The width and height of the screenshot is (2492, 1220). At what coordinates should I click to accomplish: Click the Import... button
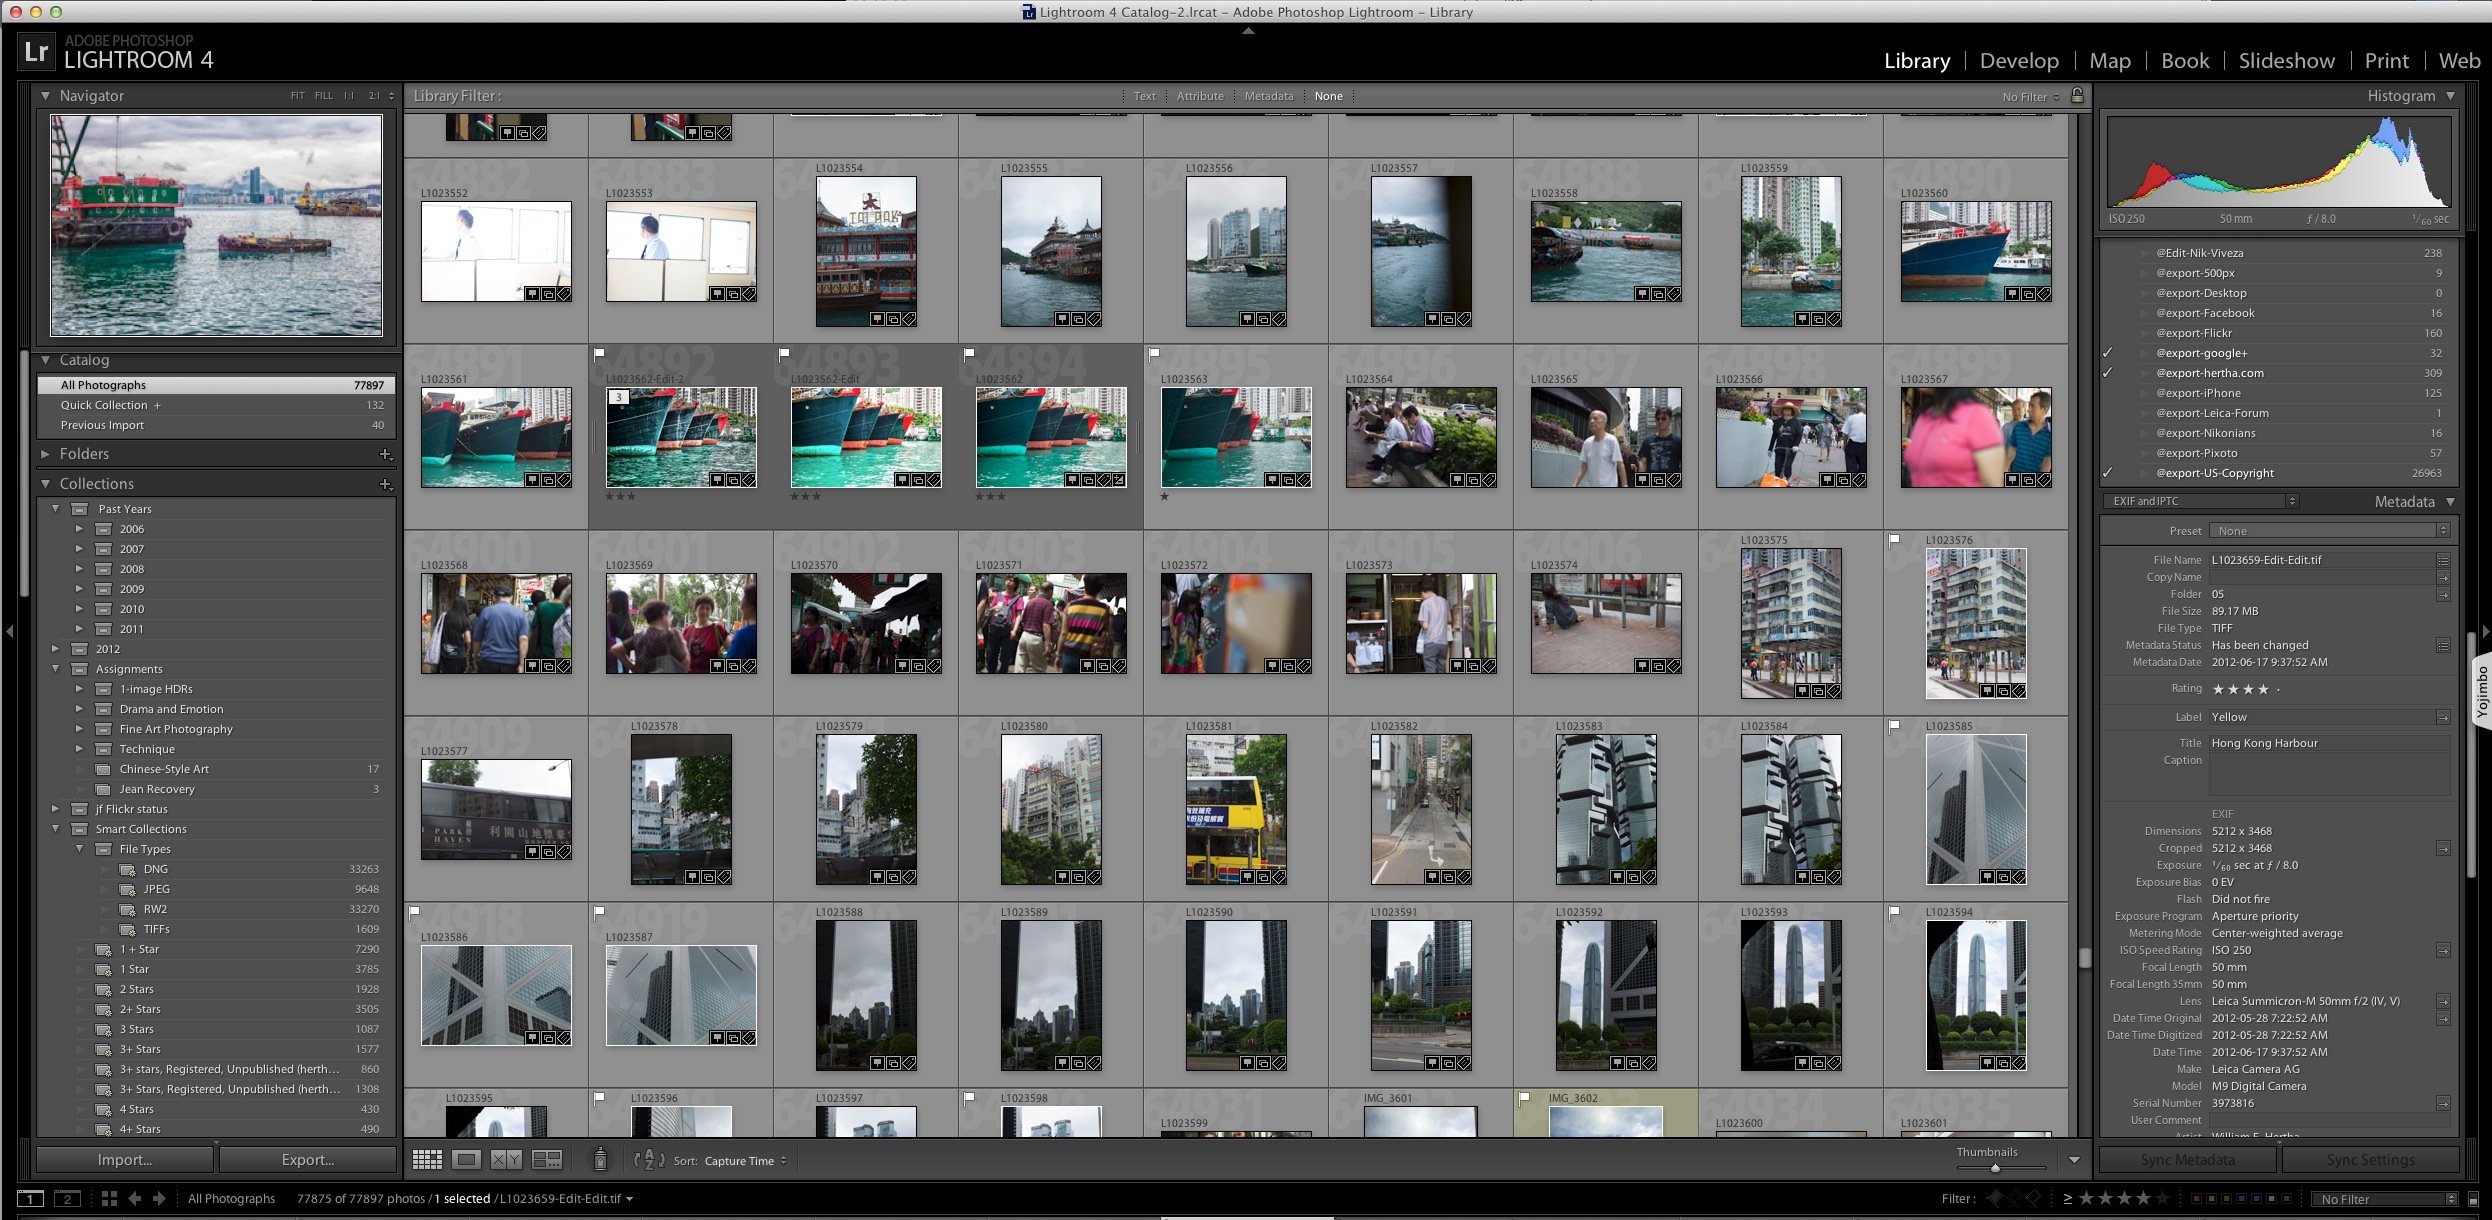point(125,1160)
